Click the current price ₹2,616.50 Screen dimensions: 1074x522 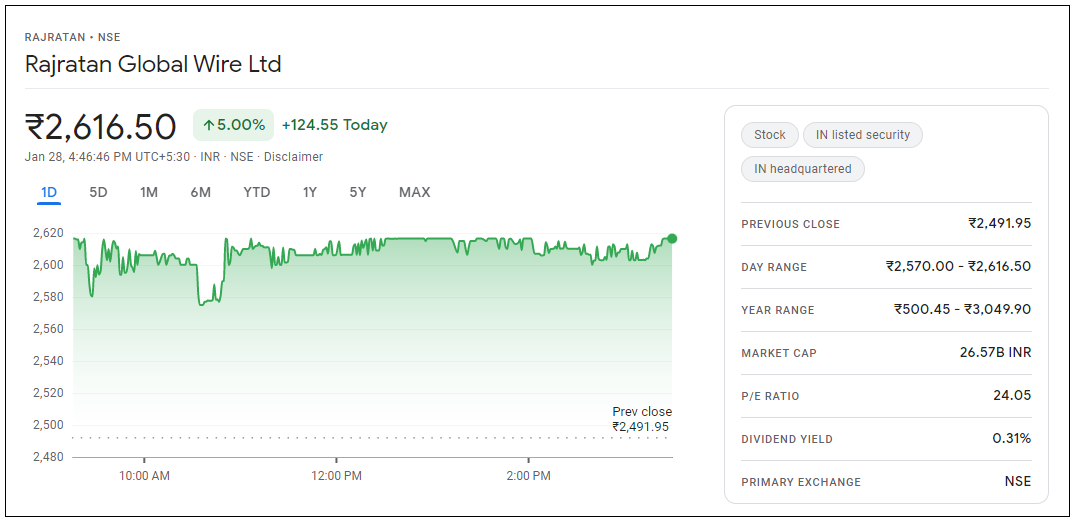[101, 127]
